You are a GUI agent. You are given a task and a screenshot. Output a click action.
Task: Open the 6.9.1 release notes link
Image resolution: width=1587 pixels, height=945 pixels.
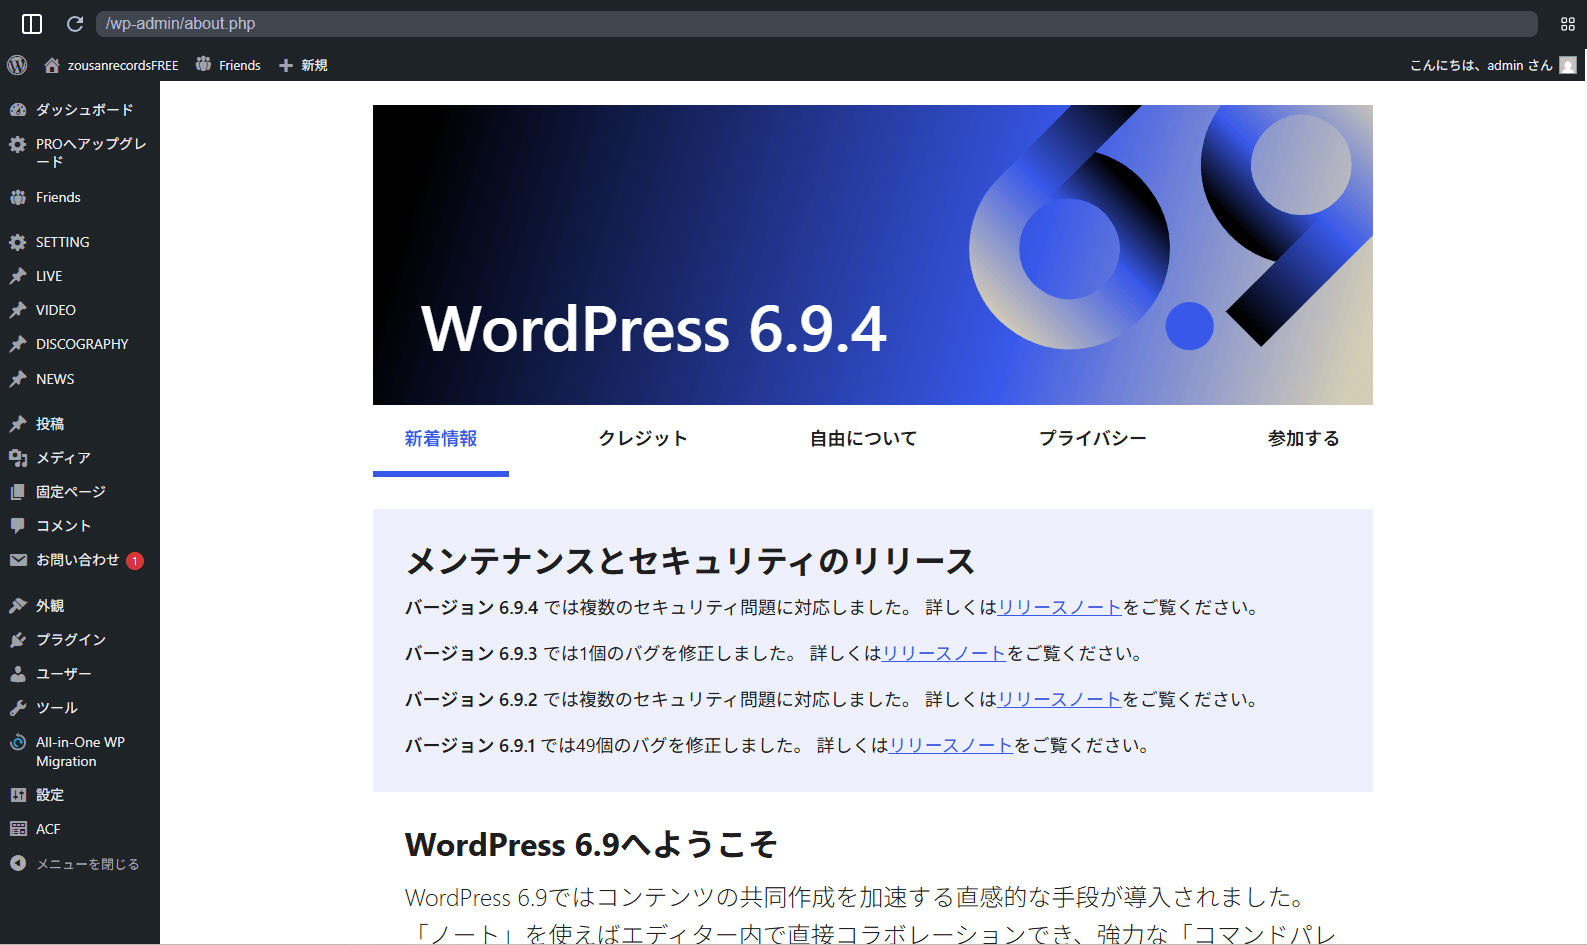pos(951,746)
